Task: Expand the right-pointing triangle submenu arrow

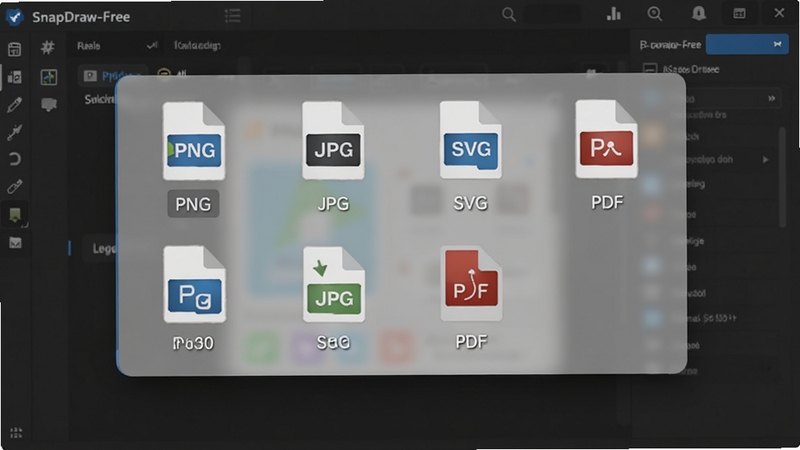Action: coord(765,160)
